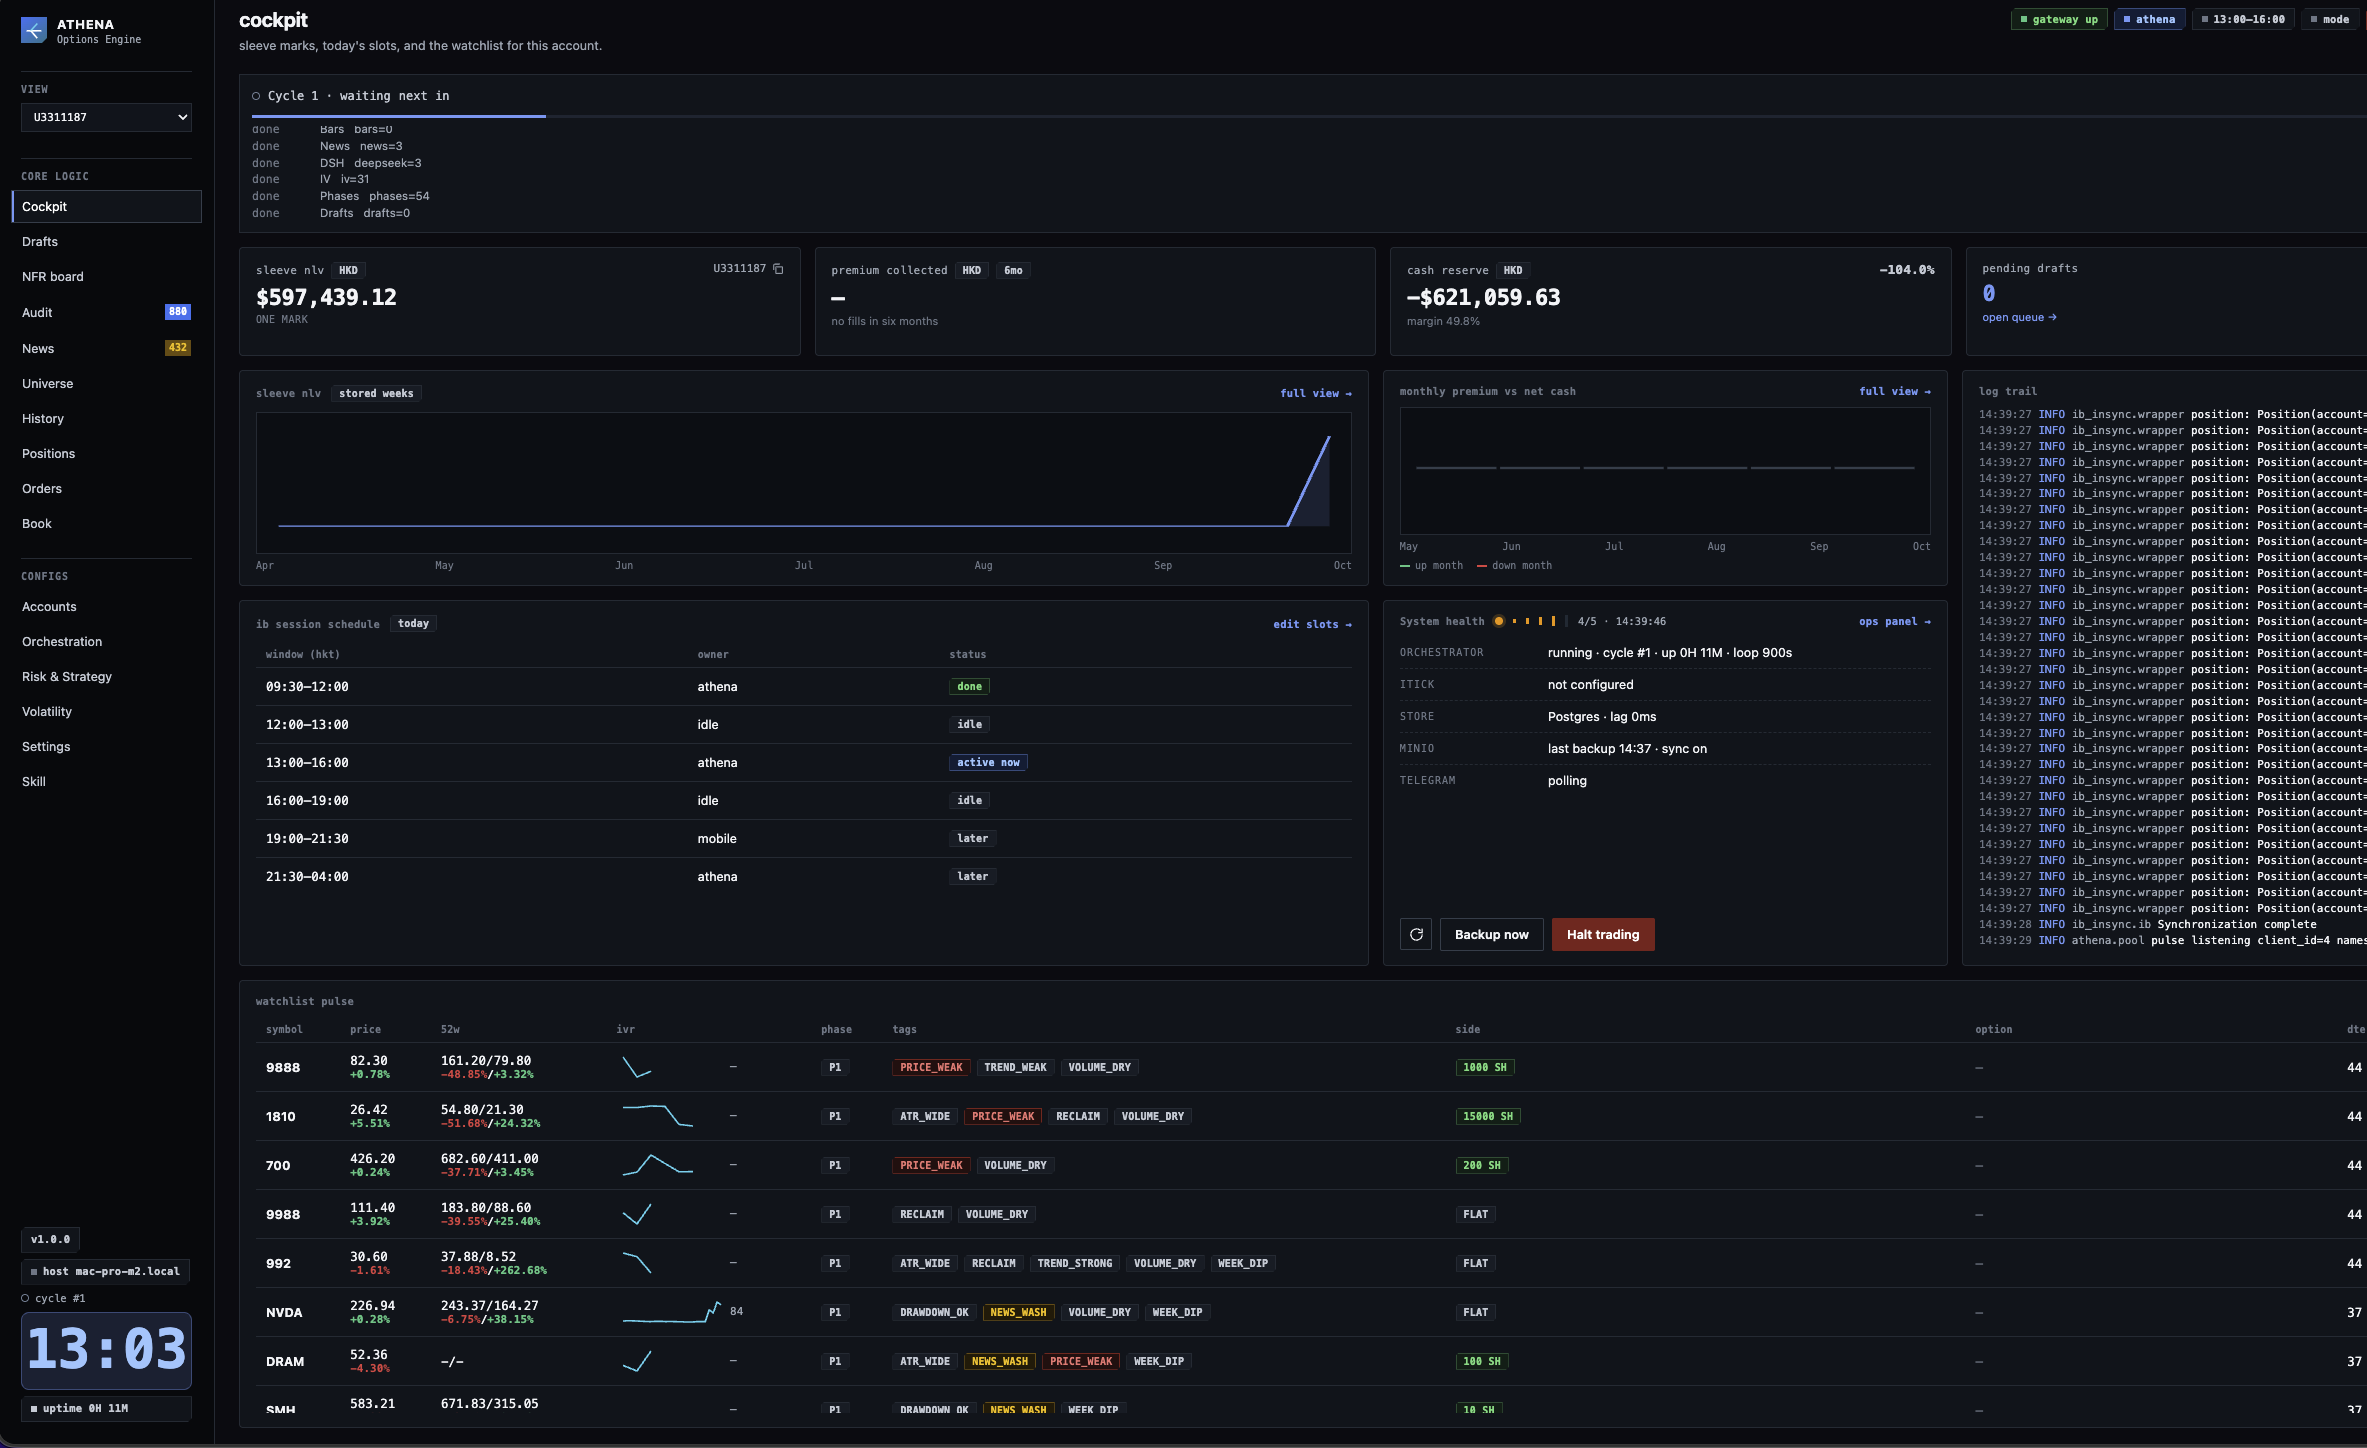Click the News badge showing 432
This screenshot has height=1448, width=2367.
tap(177, 348)
